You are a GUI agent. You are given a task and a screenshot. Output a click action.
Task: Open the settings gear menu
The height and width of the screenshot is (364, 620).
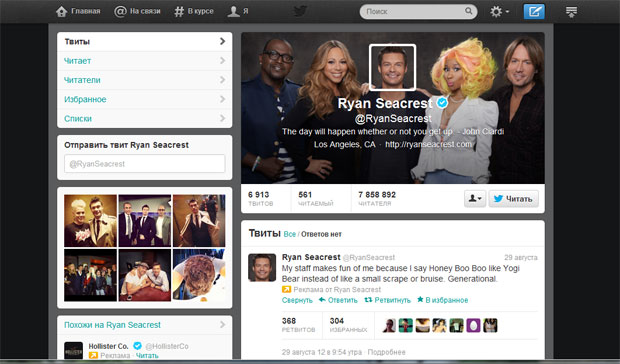[499, 11]
